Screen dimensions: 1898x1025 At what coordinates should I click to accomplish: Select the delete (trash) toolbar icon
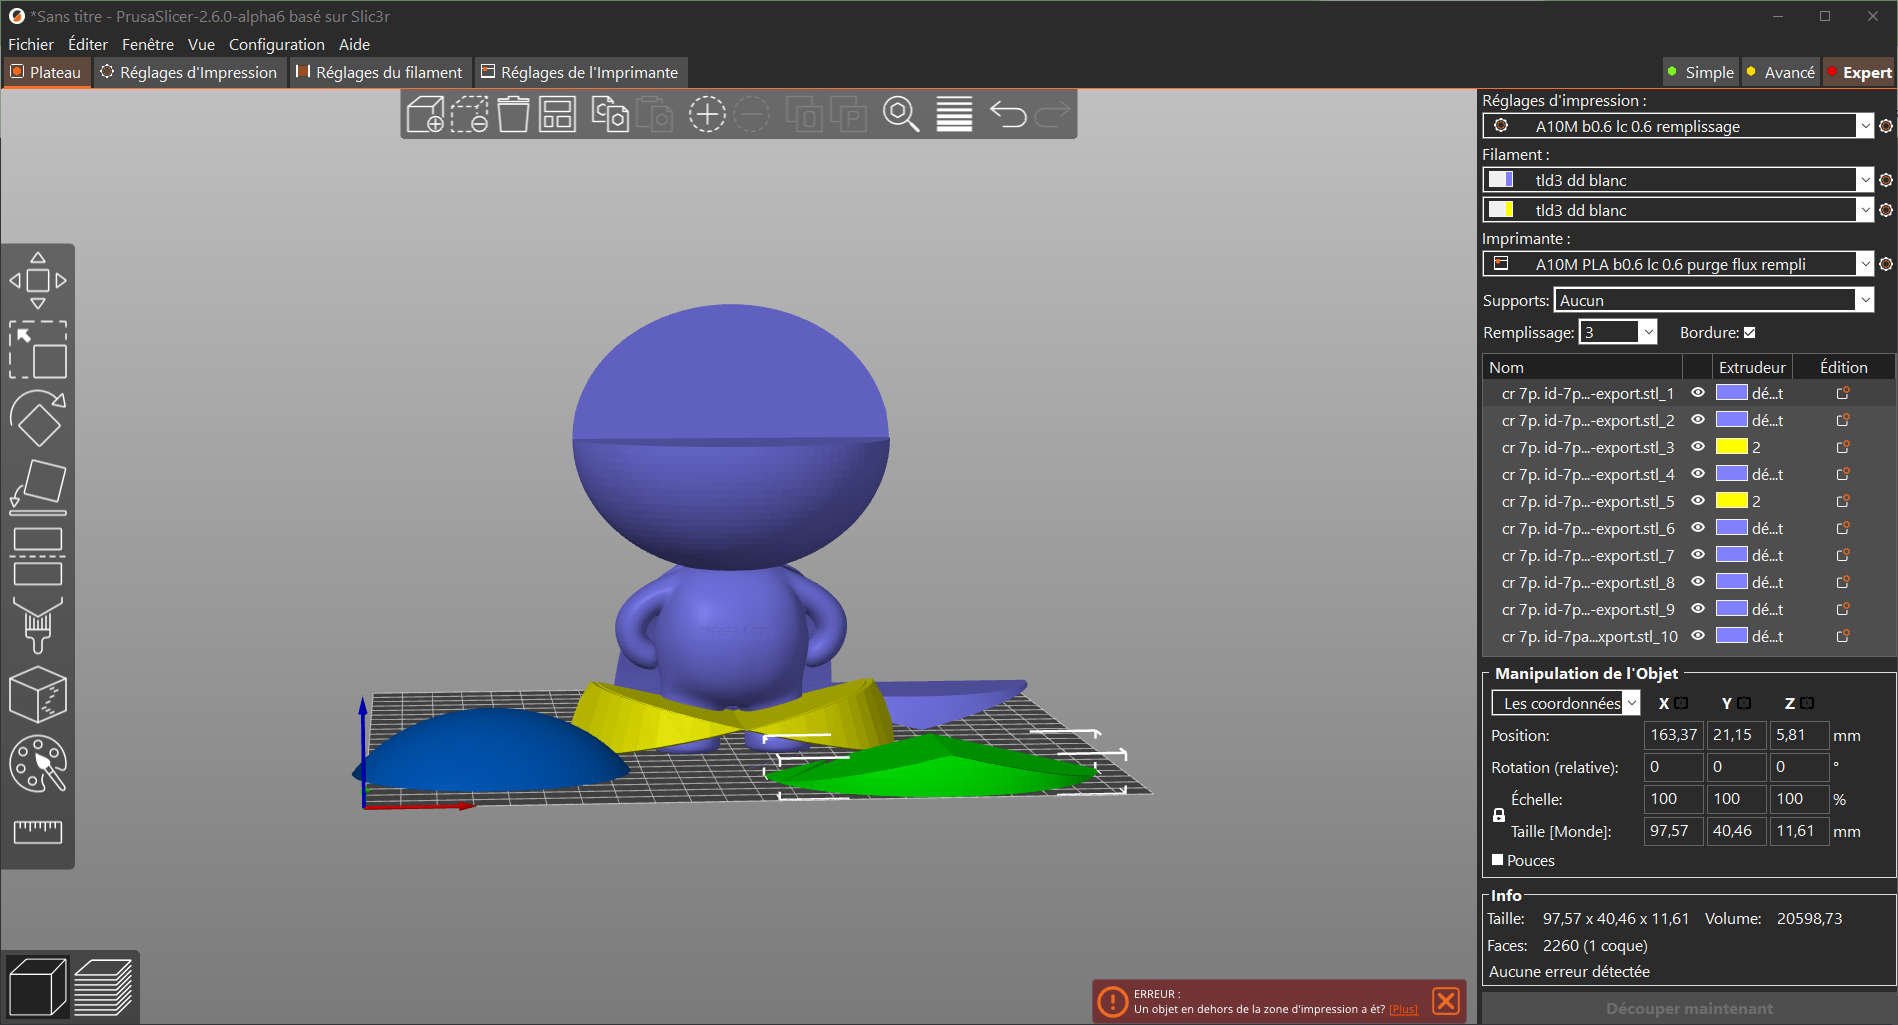coord(514,114)
